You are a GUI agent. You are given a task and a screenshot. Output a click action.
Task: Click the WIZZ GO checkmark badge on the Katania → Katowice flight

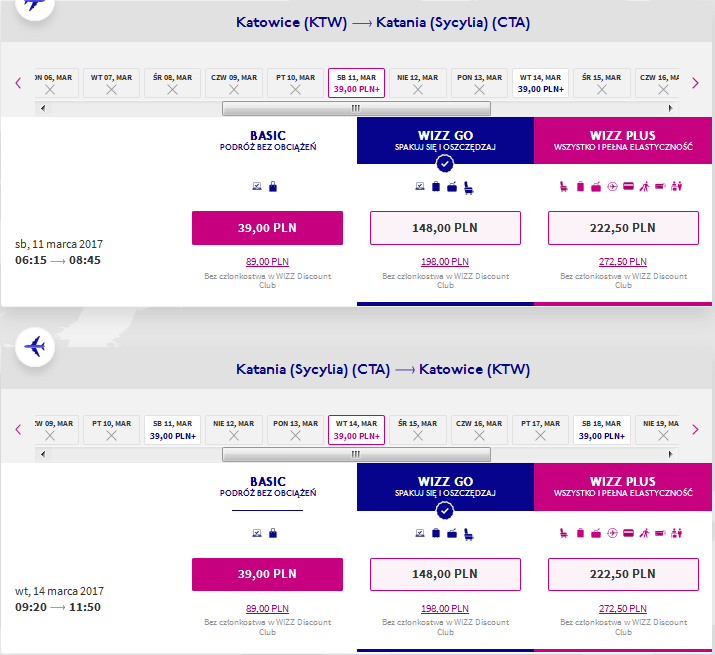[445, 510]
